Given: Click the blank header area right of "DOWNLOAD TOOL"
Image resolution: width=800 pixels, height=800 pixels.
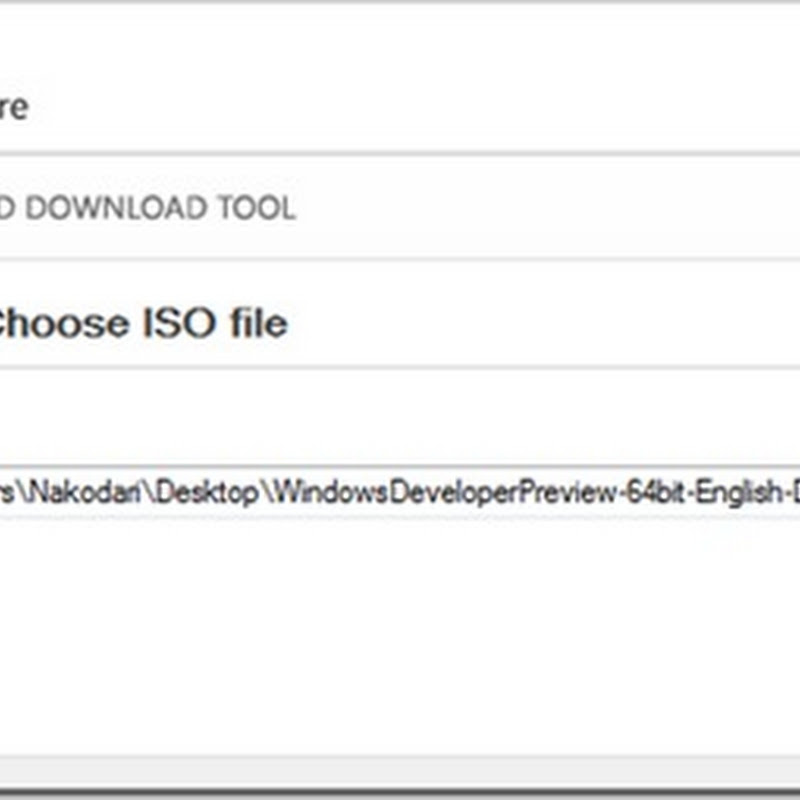Looking at the screenshot, I should pyautogui.click(x=550, y=208).
